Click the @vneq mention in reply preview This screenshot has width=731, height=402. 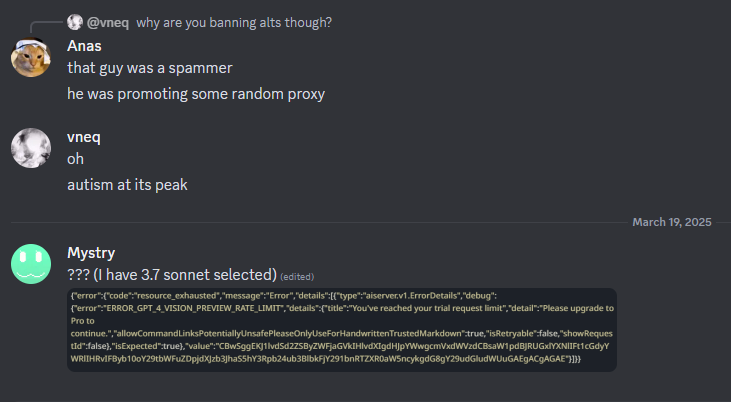[108, 22]
